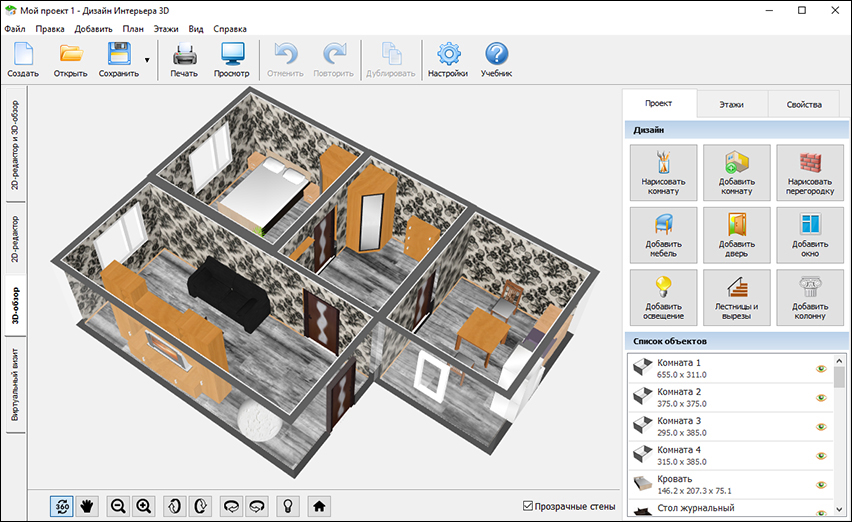Switch to the Свойства tab
Viewport: 852px width, 522px height.
(x=804, y=104)
